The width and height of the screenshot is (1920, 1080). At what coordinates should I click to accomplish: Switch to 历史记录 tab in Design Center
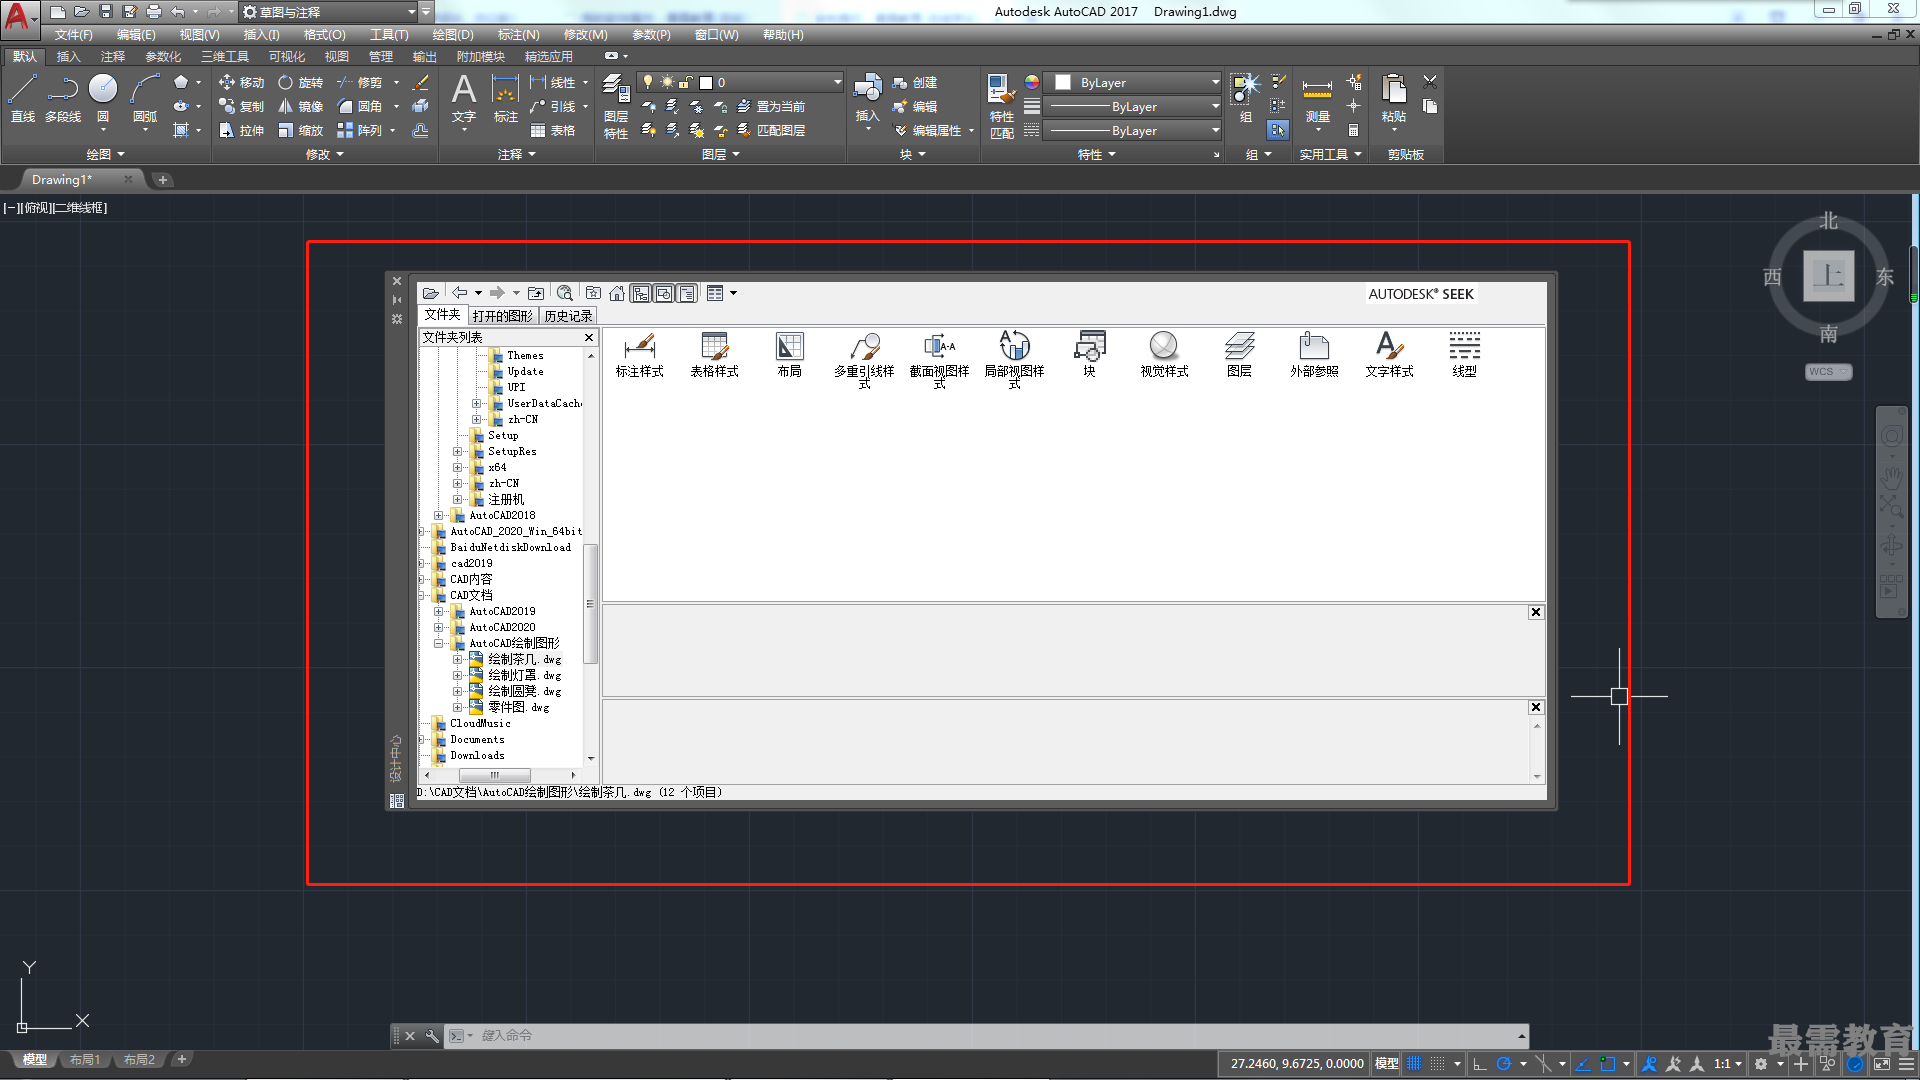(x=568, y=315)
